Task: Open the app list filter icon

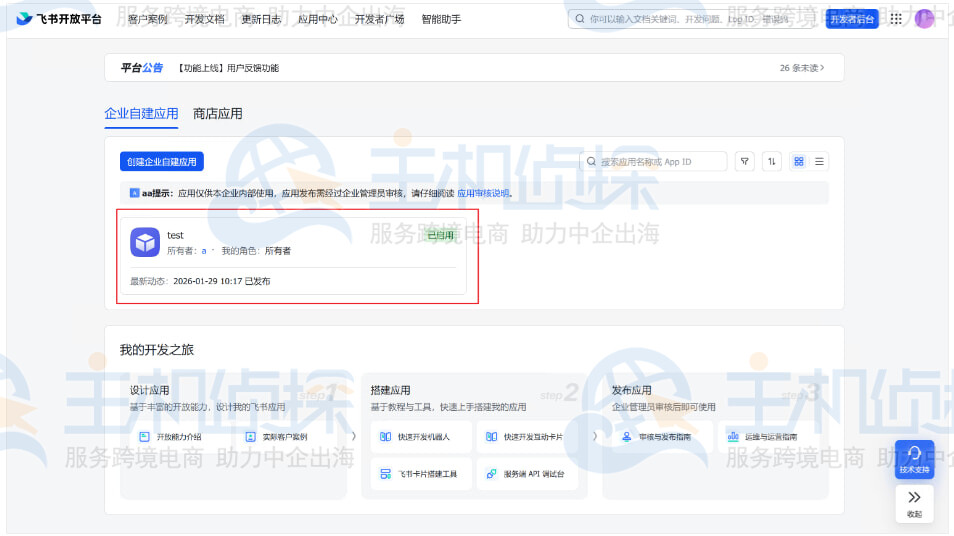Action: click(x=745, y=162)
